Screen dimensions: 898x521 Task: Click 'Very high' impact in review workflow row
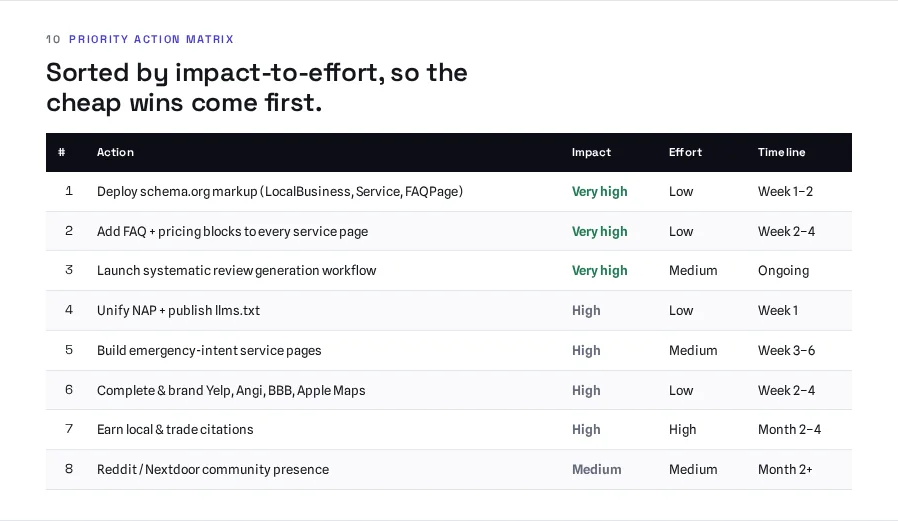click(599, 270)
